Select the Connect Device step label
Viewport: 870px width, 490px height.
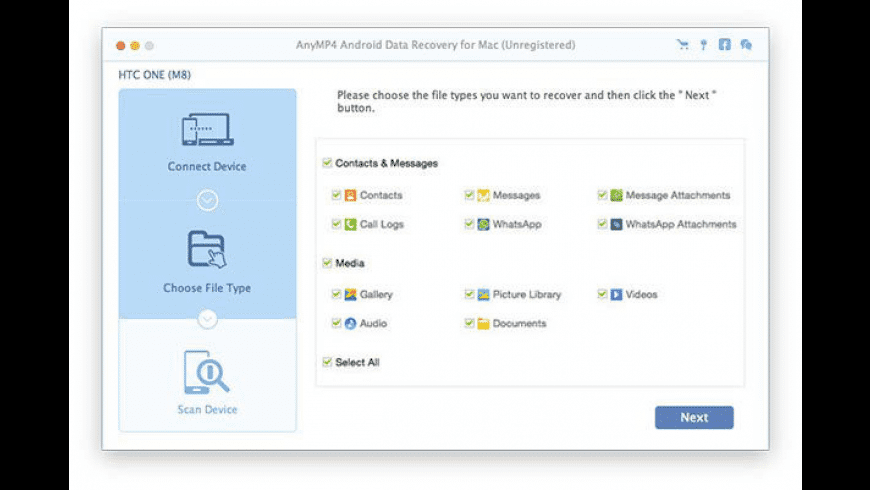(x=207, y=166)
